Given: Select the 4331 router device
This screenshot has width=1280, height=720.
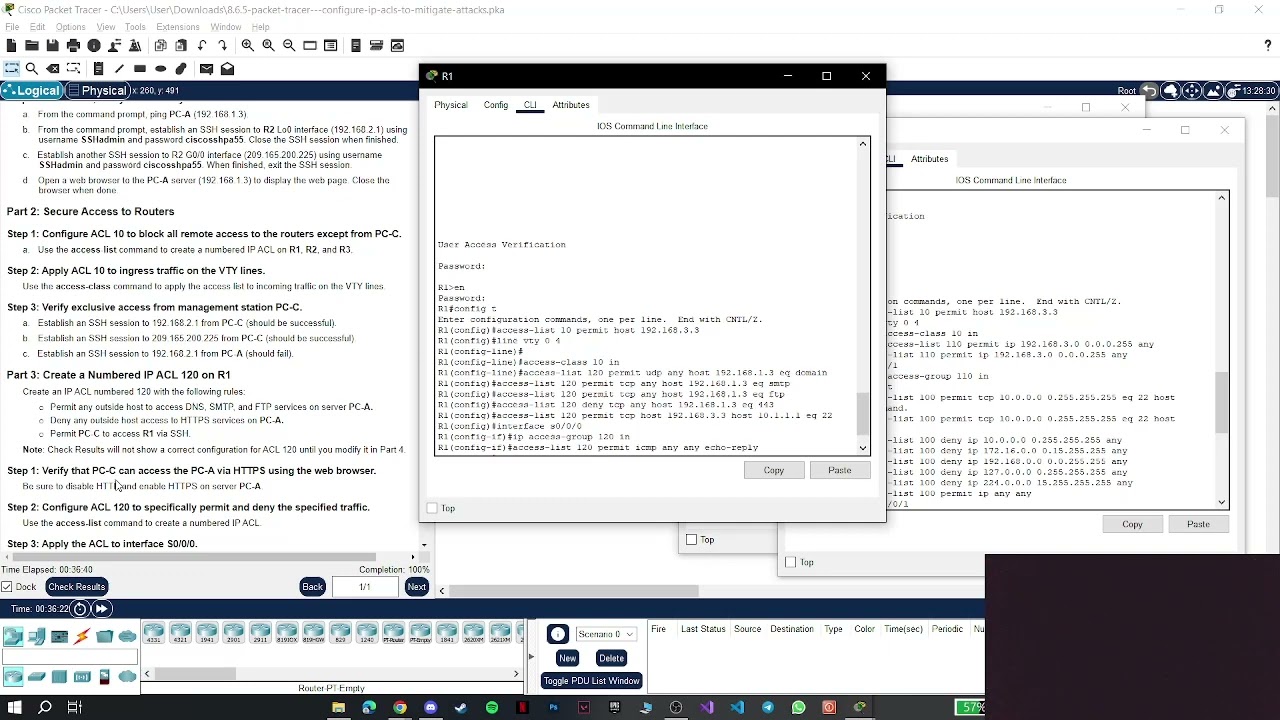Looking at the screenshot, I should (154, 632).
